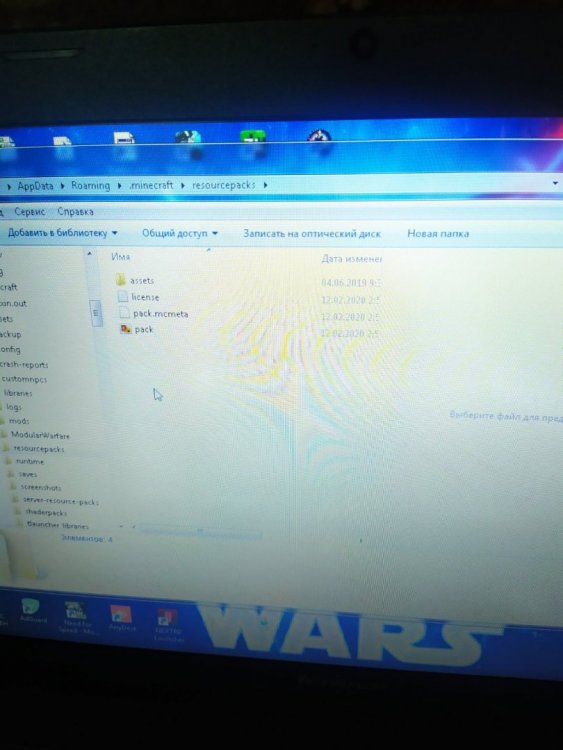The height and width of the screenshot is (750, 563).
Task: Click the date in the pack.mcmeta row
Action: point(351,317)
